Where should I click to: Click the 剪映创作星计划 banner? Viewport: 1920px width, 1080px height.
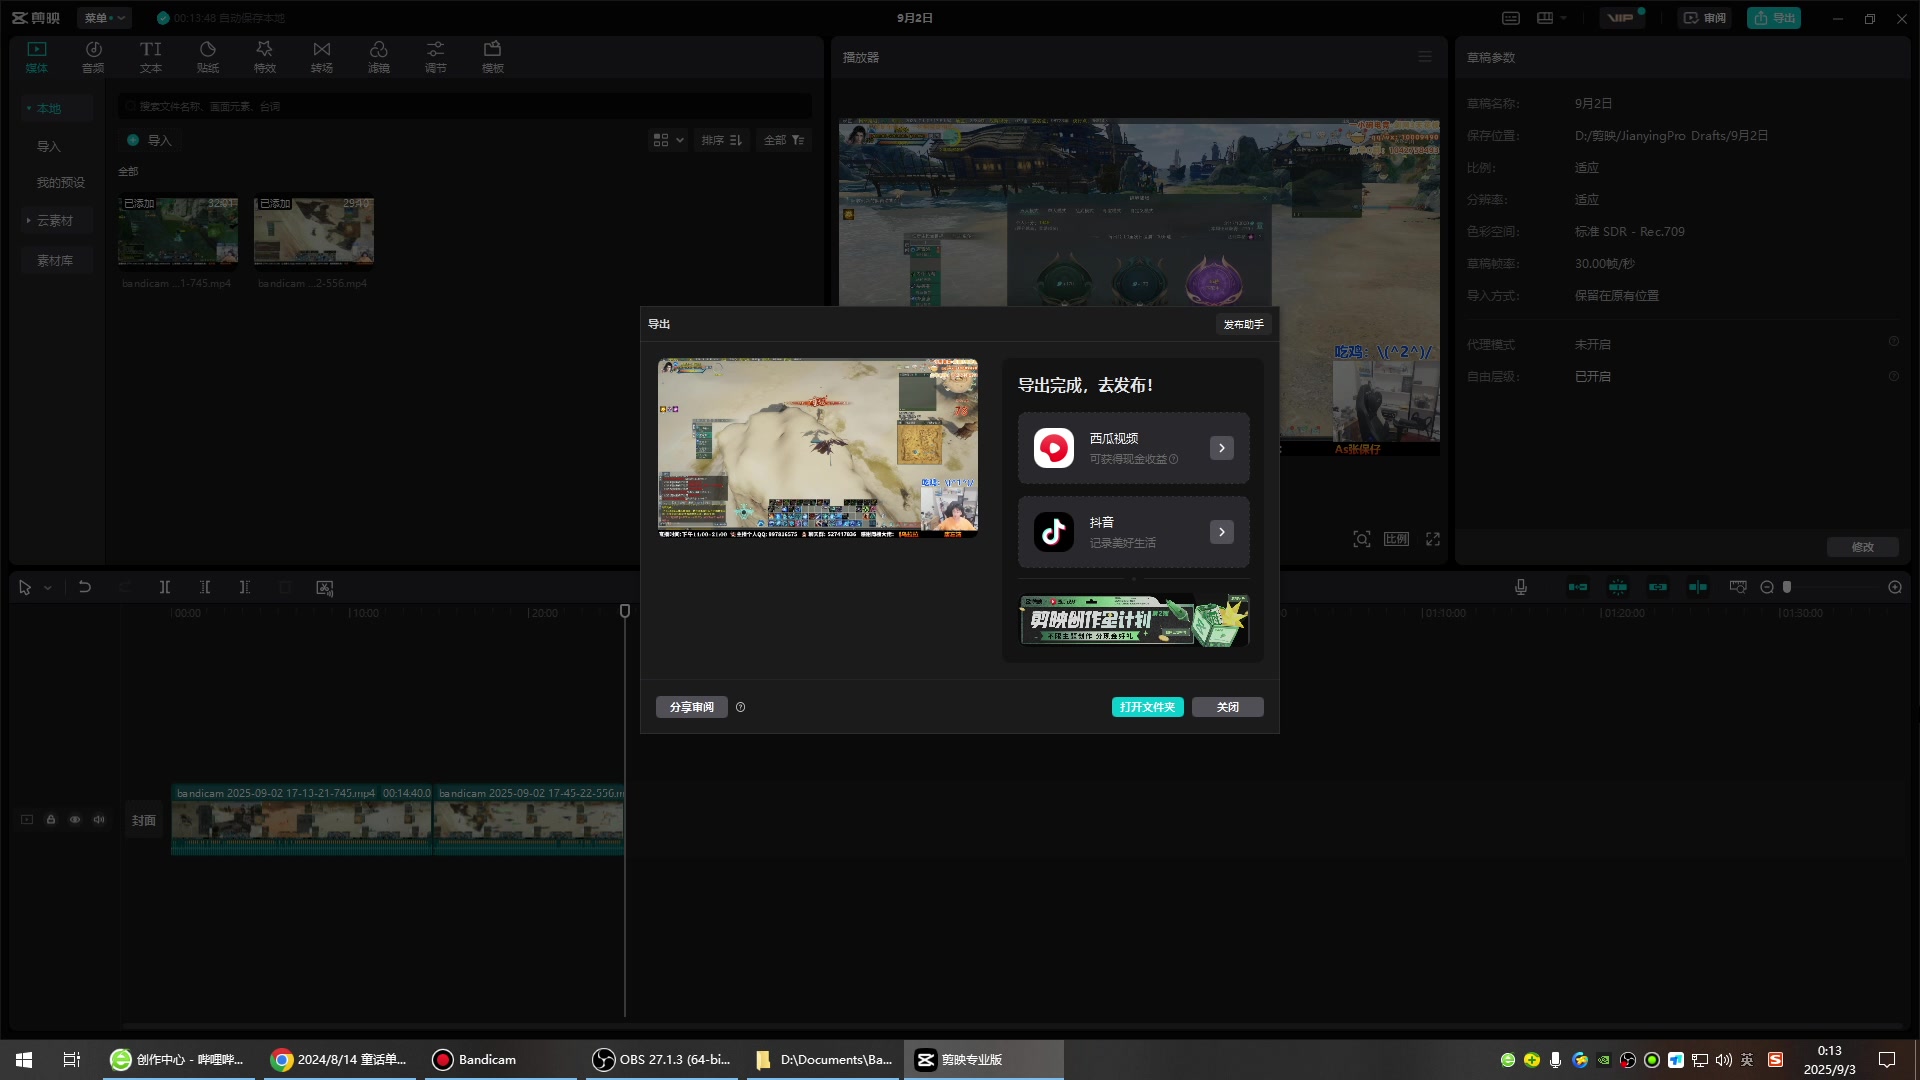(x=1134, y=621)
